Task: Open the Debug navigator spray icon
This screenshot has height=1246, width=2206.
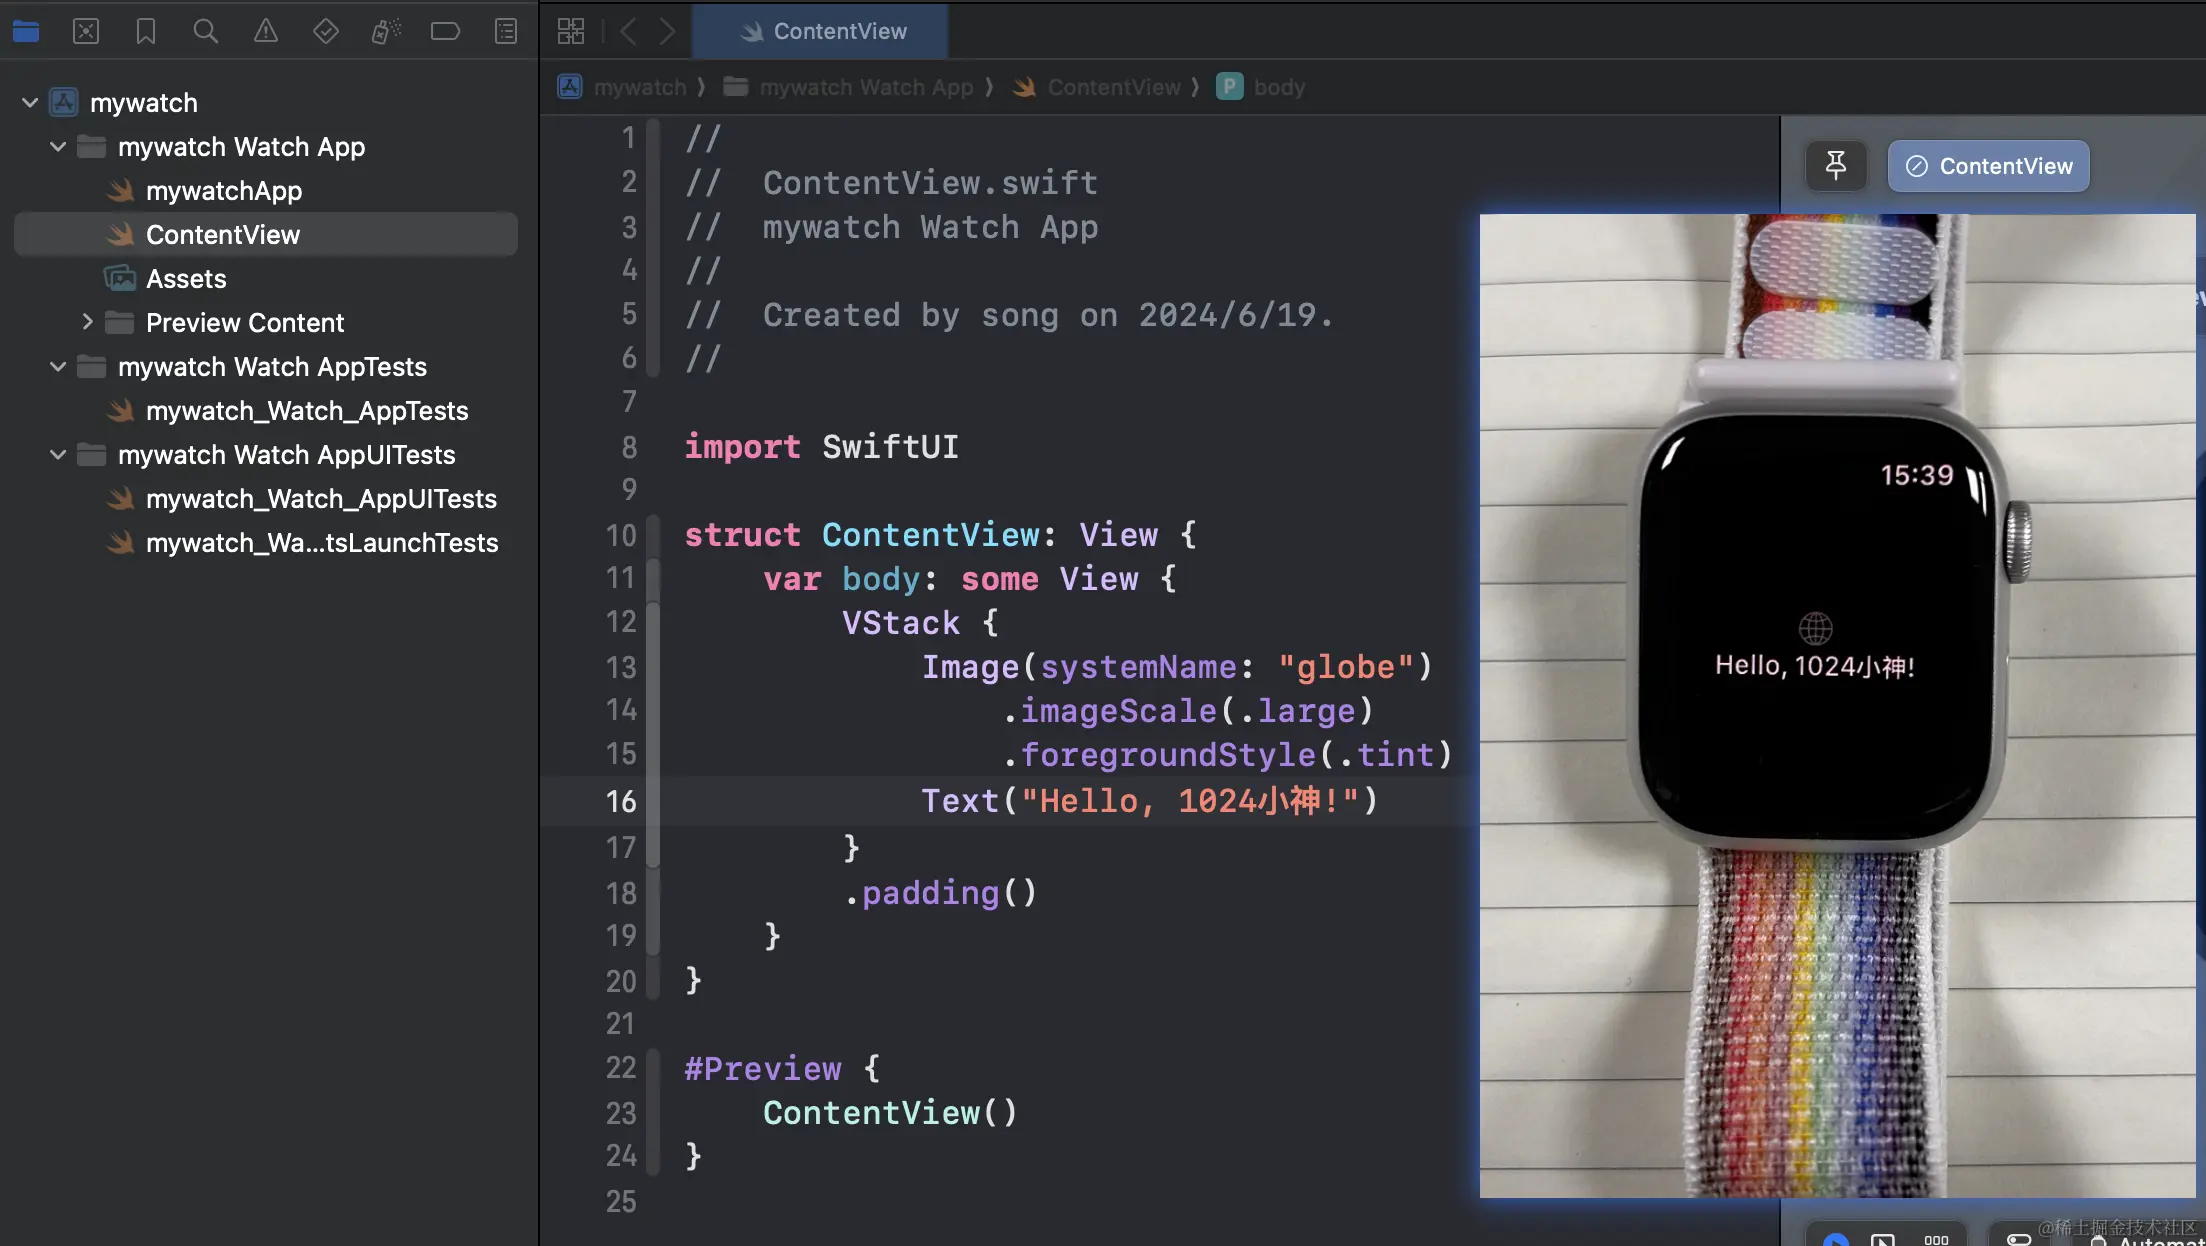Action: coord(386,31)
